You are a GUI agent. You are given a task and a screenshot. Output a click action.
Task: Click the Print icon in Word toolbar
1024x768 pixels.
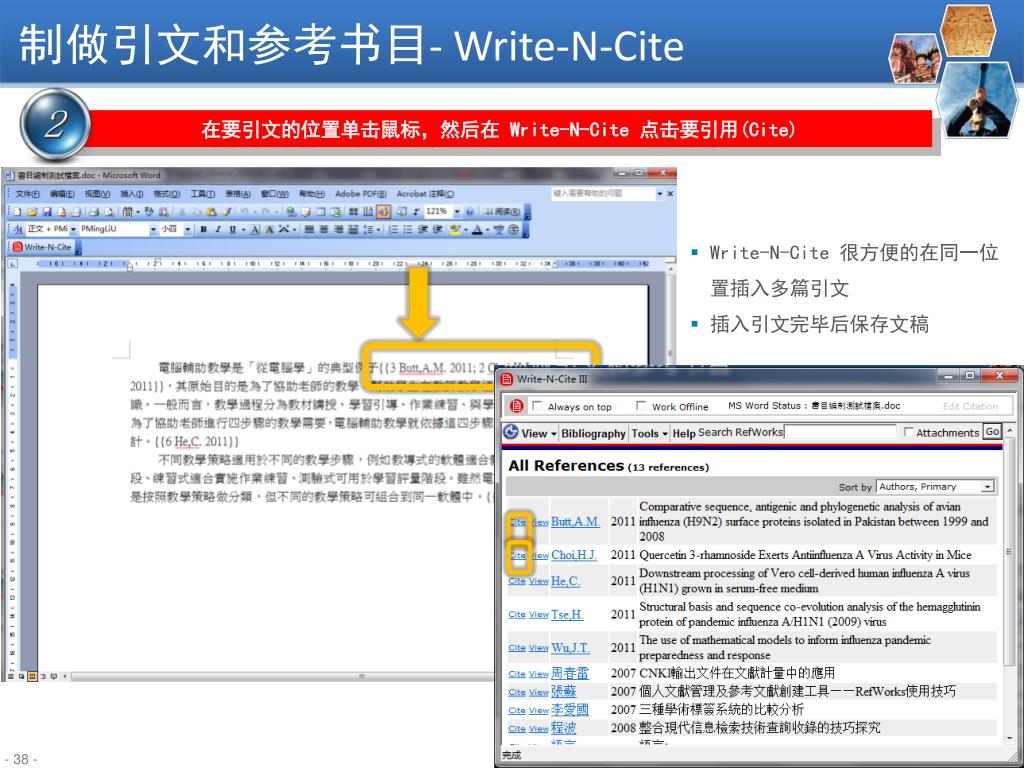[x=94, y=212]
